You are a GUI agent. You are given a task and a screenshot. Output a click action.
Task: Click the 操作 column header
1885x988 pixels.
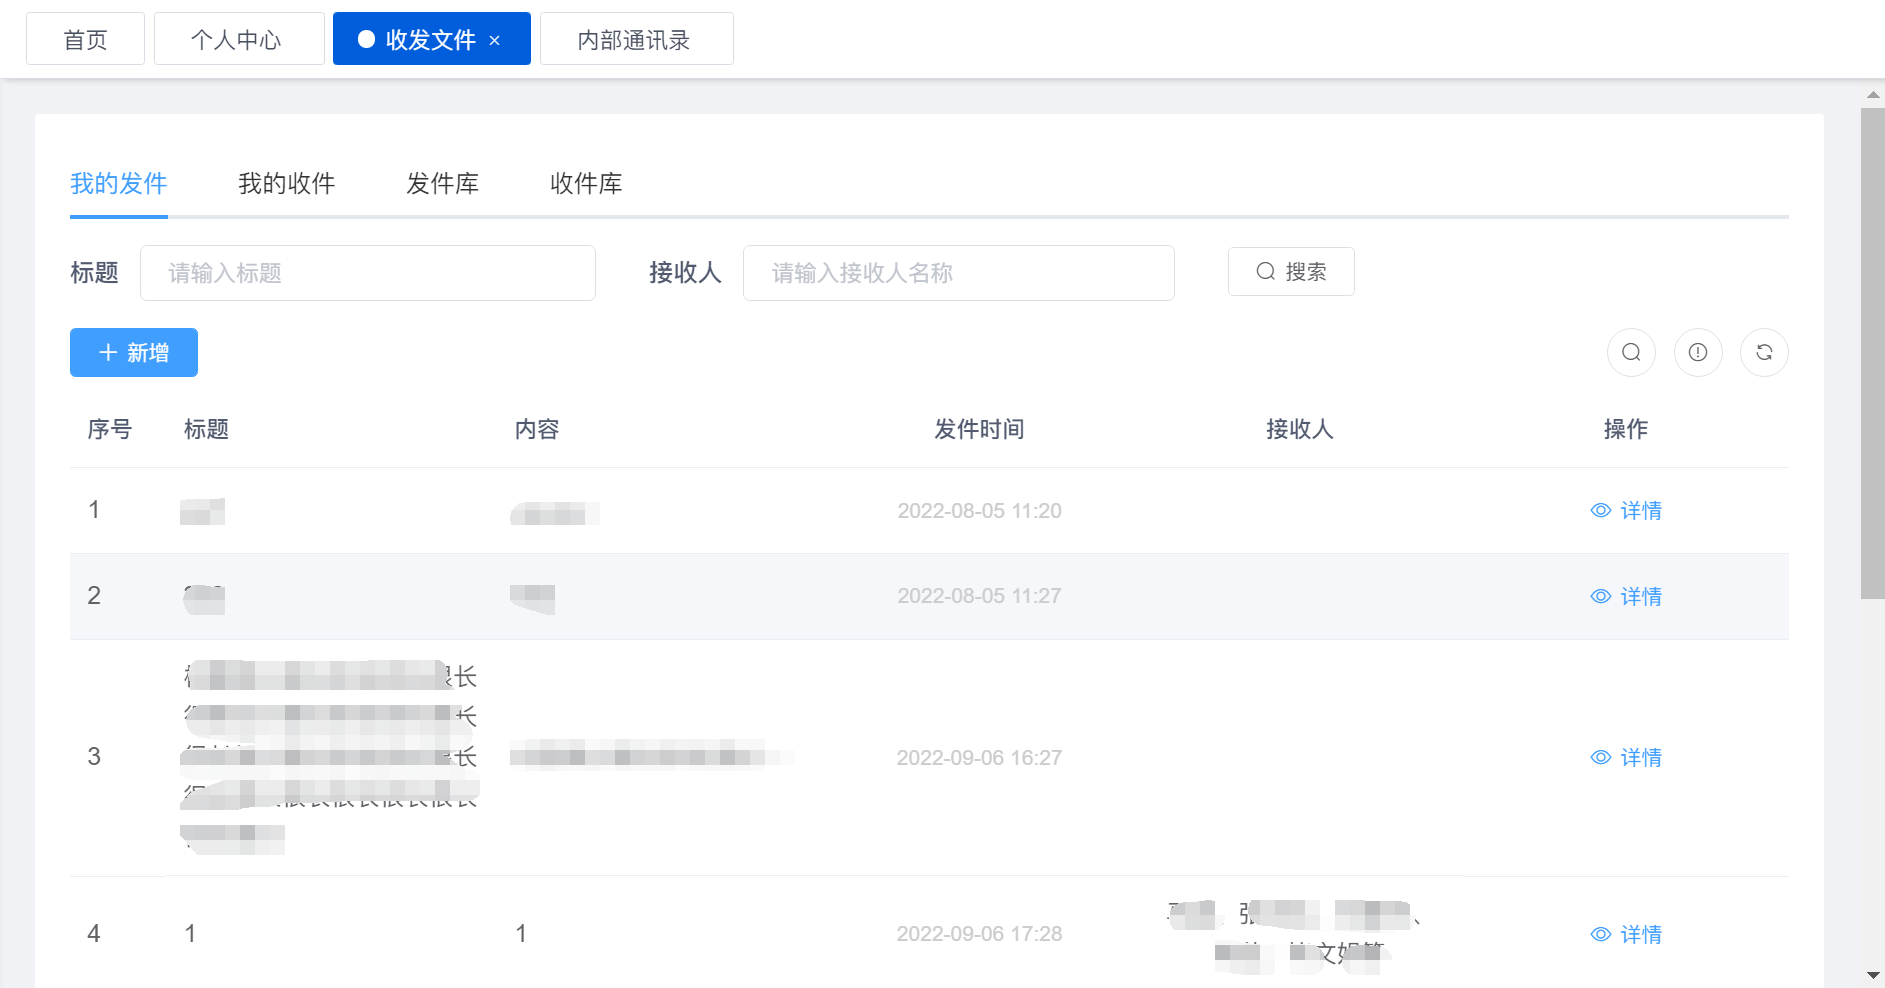click(x=1626, y=430)
